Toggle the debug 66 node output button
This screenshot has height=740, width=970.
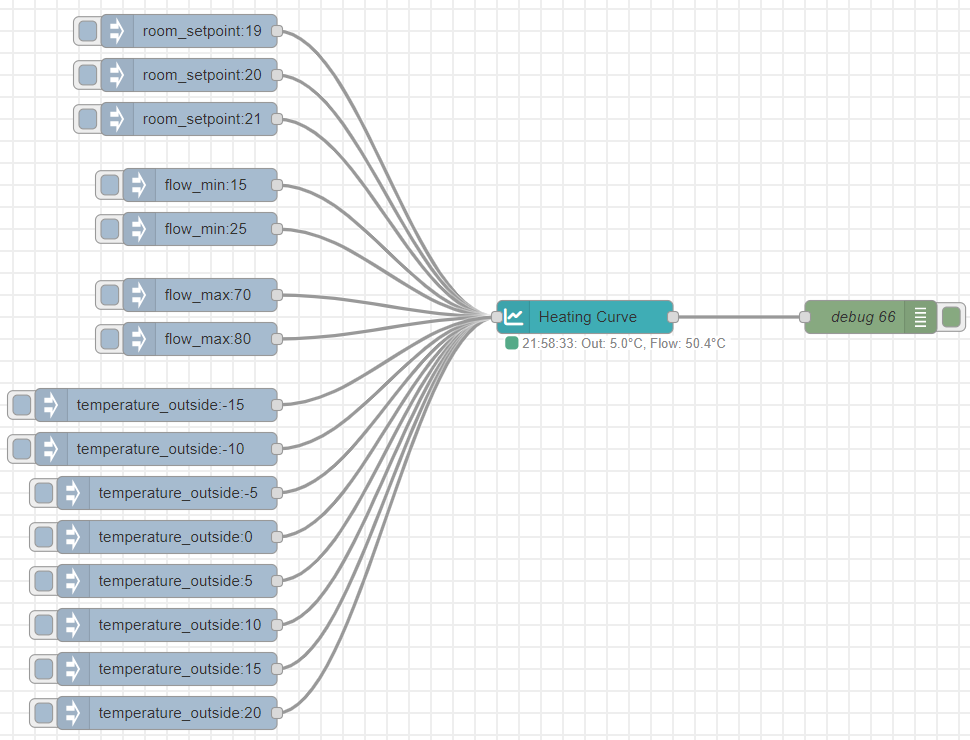pyautogui.click(x=951, y=317)
